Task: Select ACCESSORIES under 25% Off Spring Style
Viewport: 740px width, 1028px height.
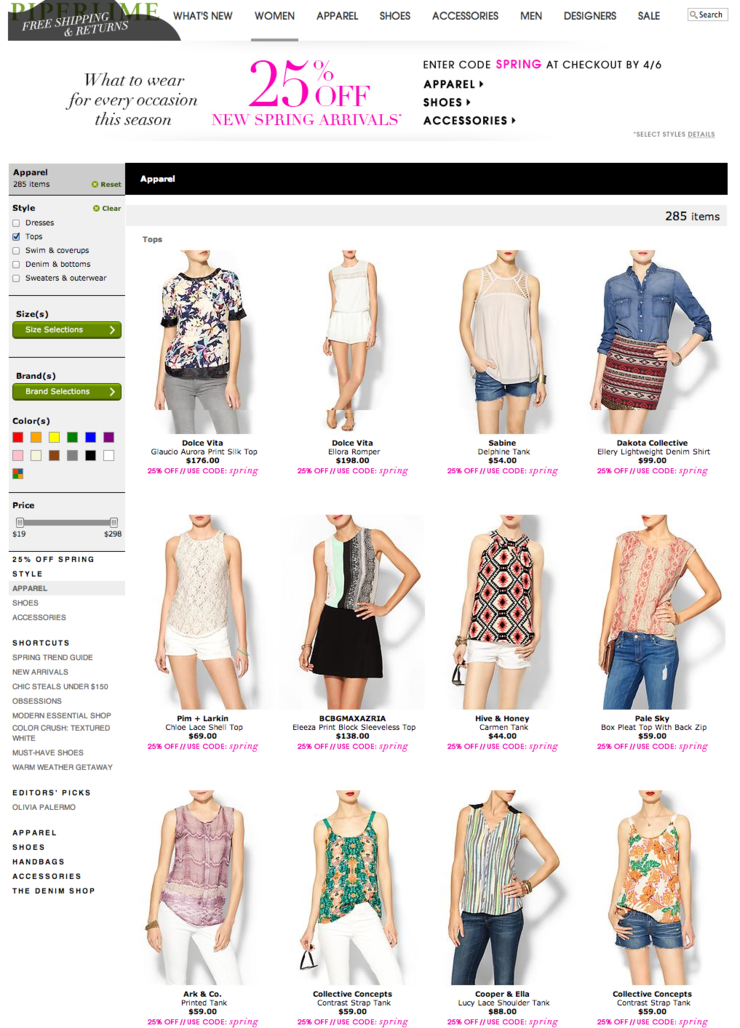Action: [39, 618]
